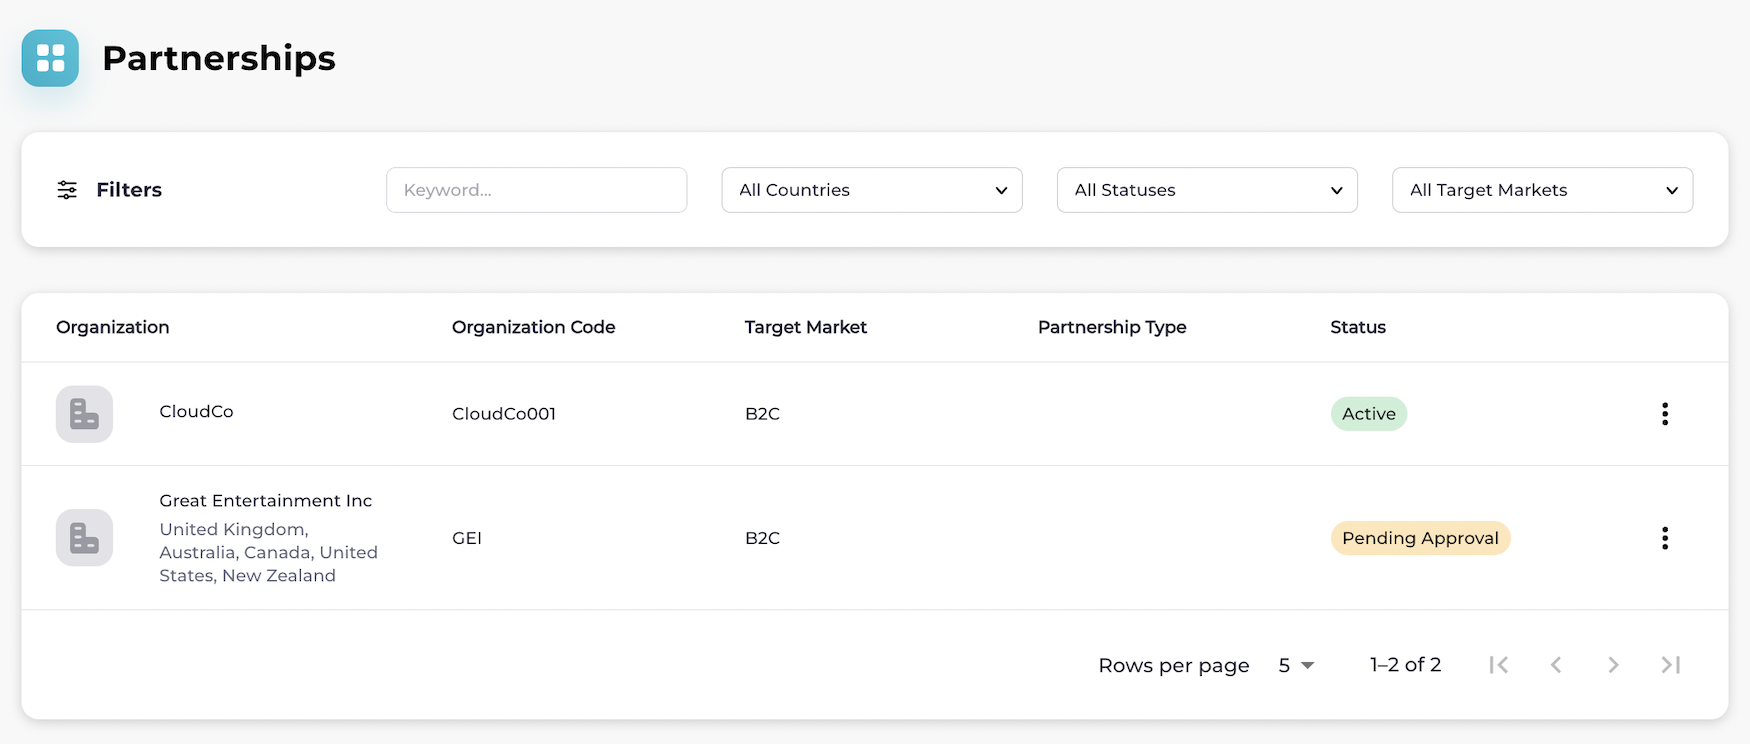Click the Rows per page label

tap(1174, 666)
